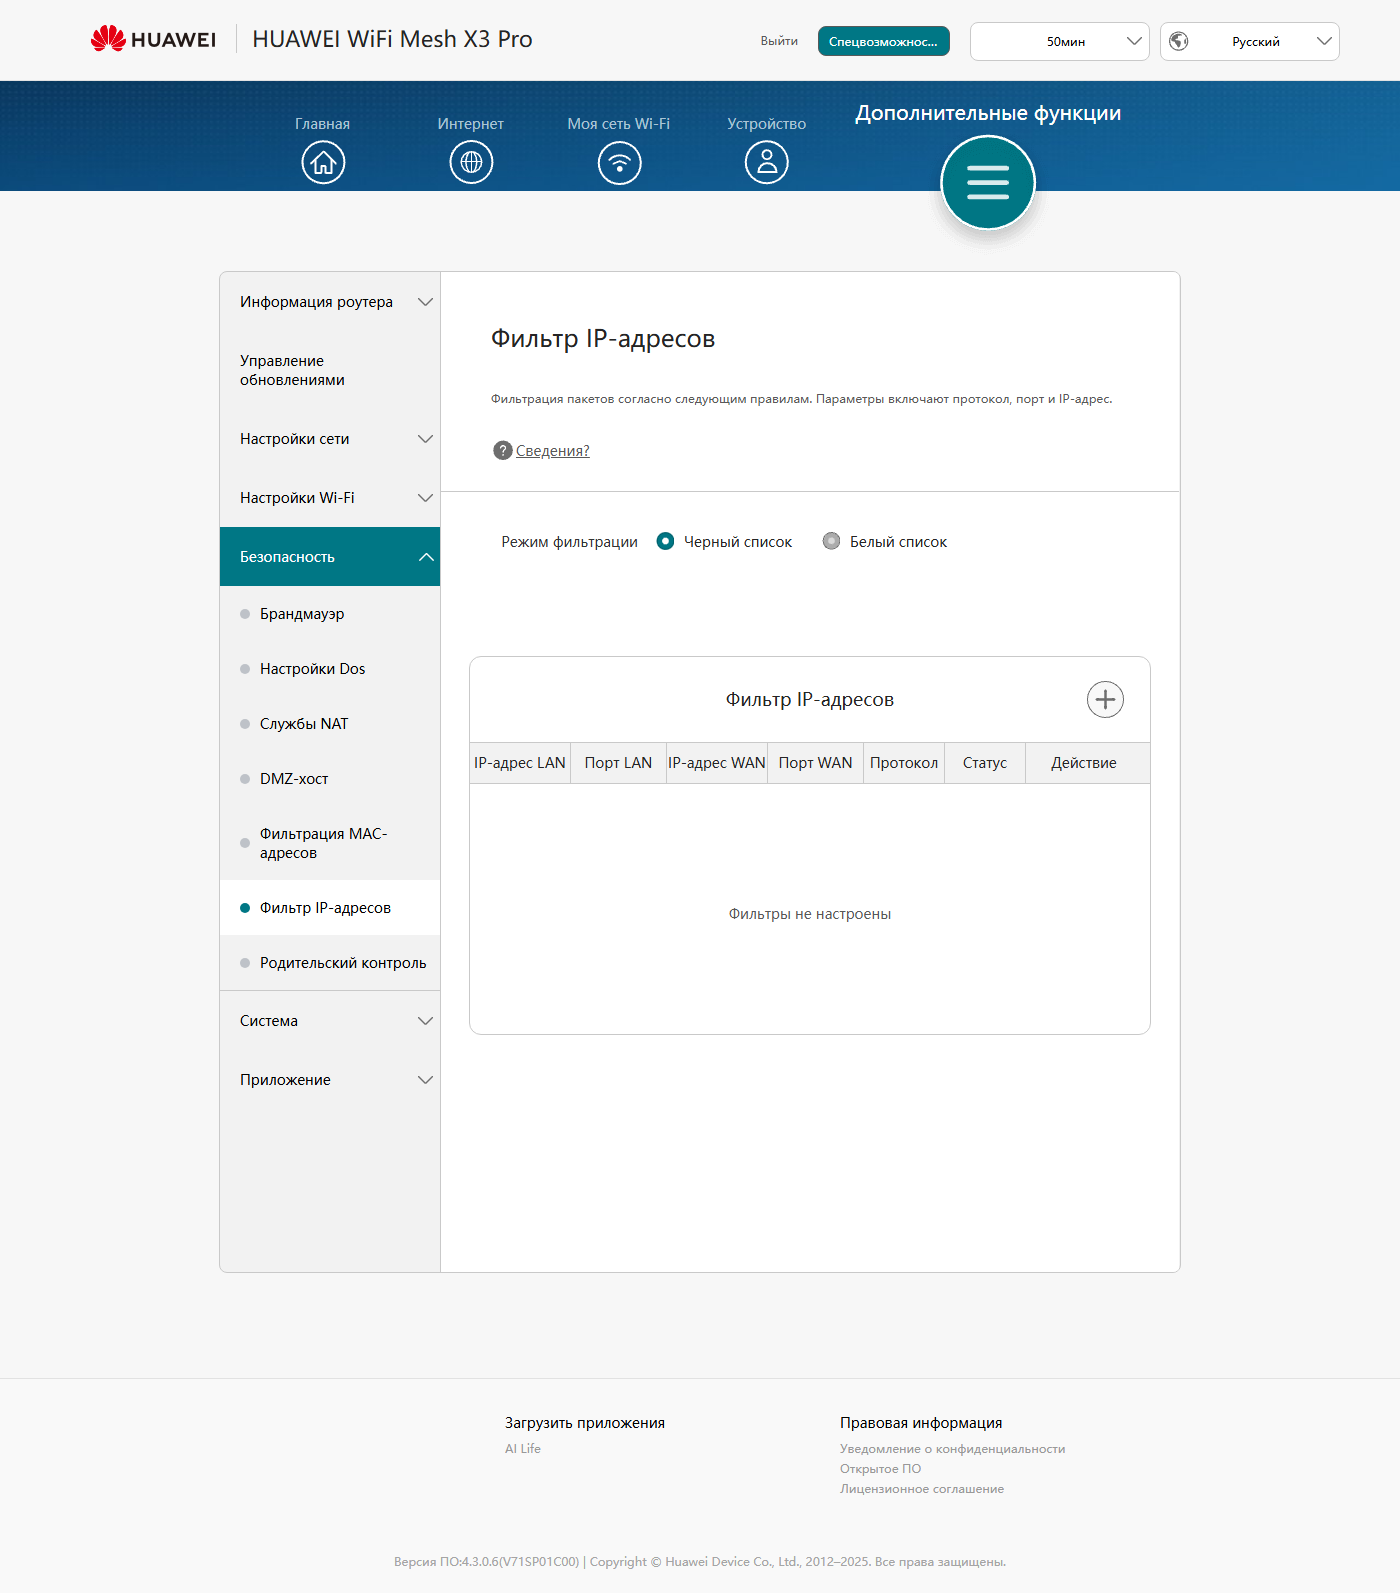This screenshot has height=1593, width=1400.
Task: Open the My Wi-Fi network icon
Action: (619, 162)
